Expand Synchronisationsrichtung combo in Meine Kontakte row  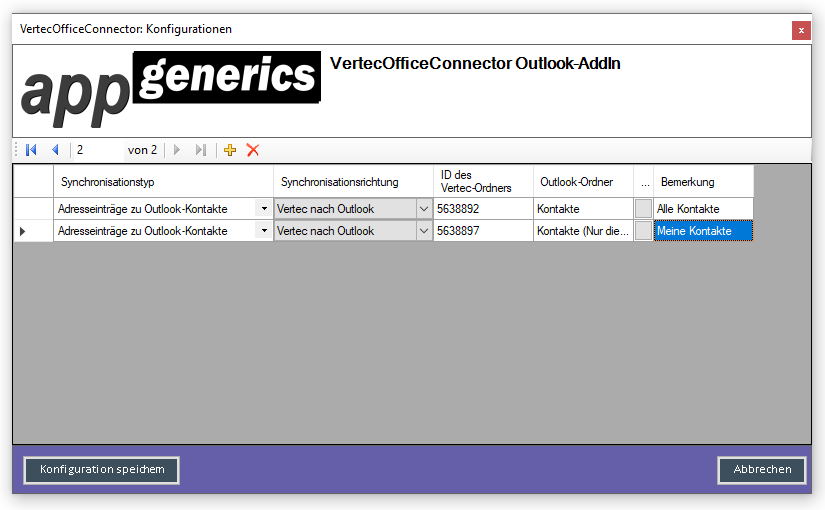(x=424, y=231)
